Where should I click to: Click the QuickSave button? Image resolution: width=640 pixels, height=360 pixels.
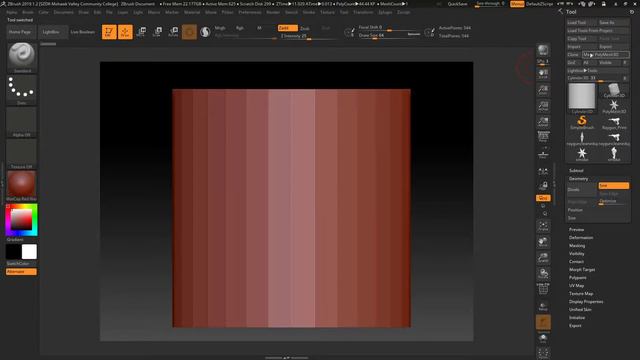(x=457, y=4)
